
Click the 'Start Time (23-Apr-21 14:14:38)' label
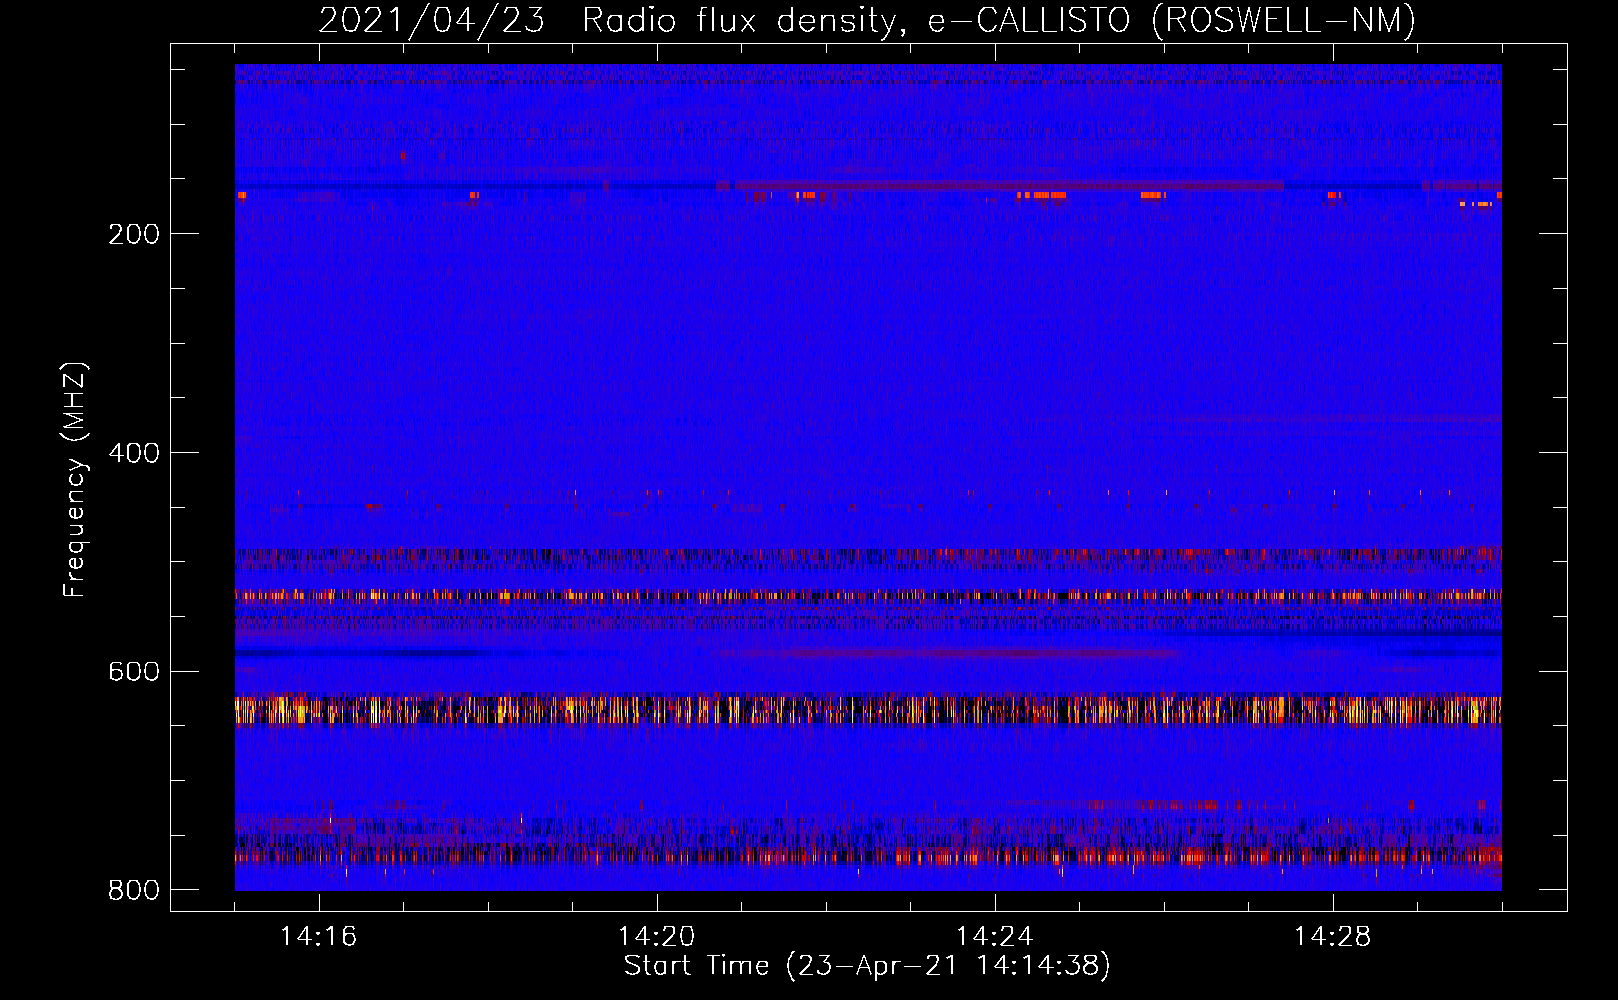click(867, 966)
